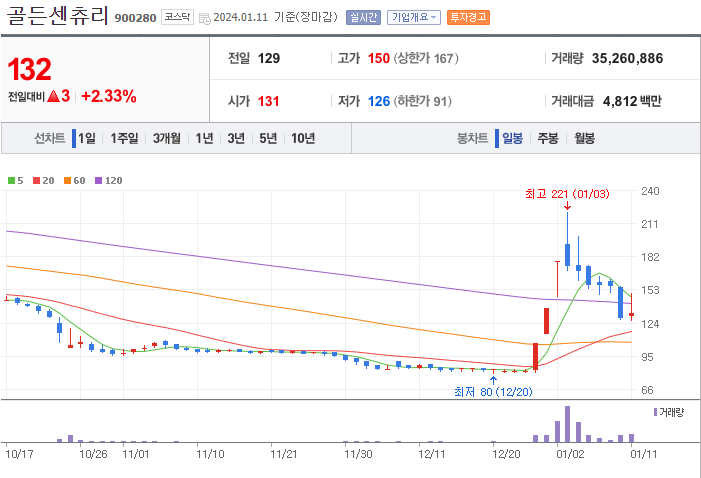Click the 하한가 91 text

tap(422, 101)
